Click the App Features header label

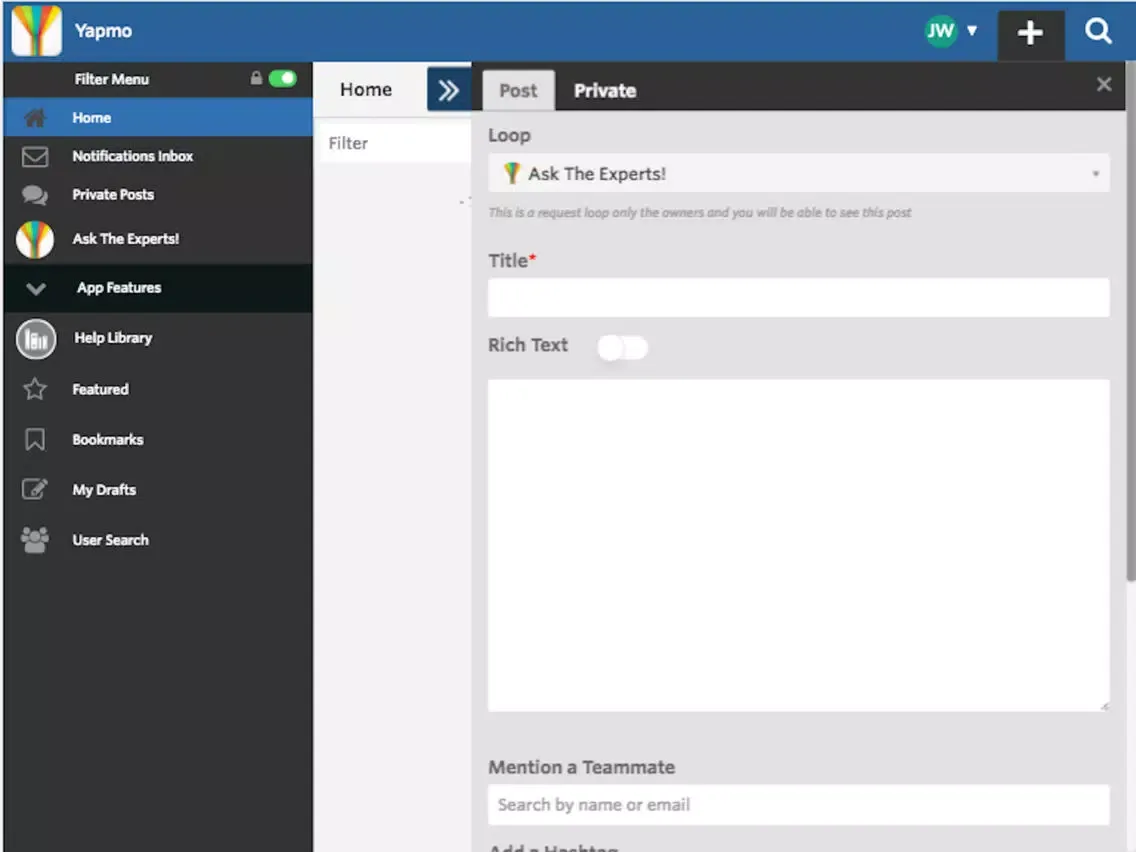(120, 288)
